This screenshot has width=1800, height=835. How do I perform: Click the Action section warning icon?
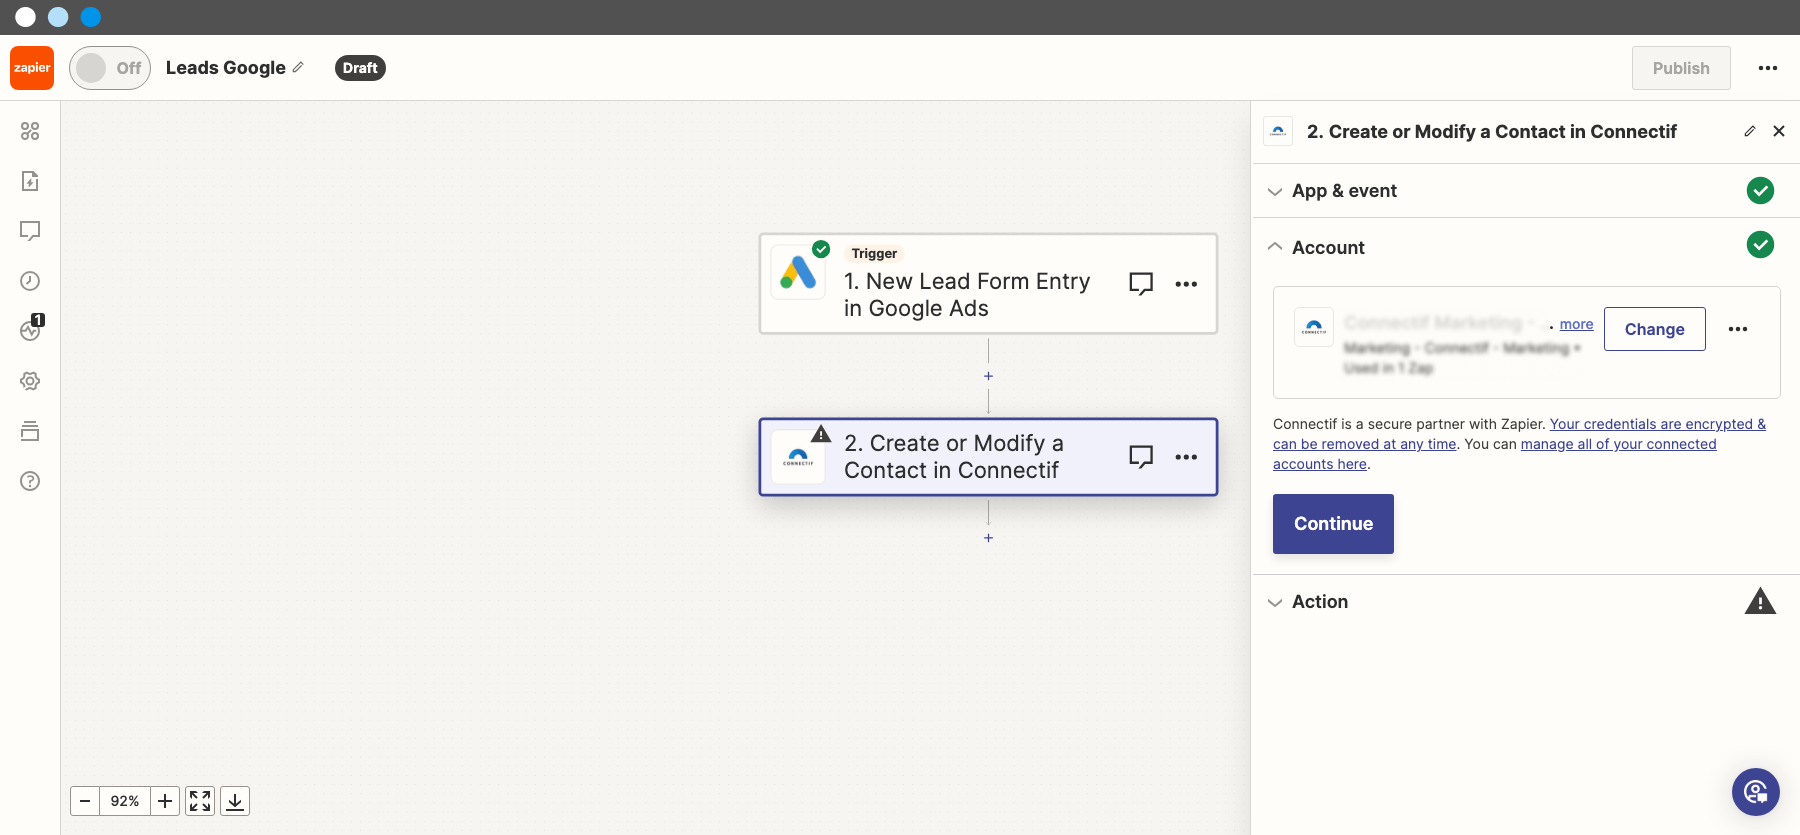point(1760,601)
